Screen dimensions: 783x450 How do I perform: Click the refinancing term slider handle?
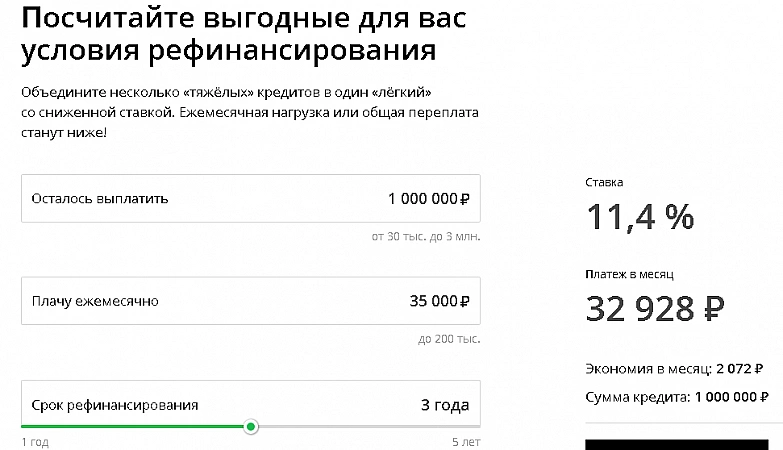click(251, 427)
